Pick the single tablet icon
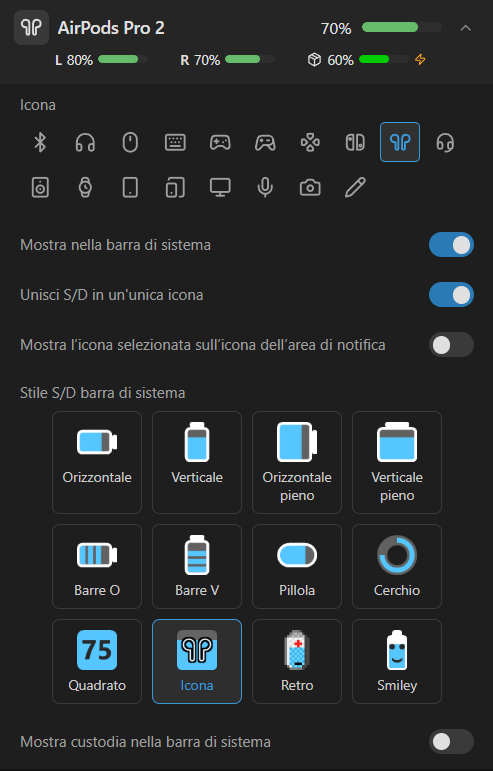This screenshot has height=771, width=493. (x=130, y=187)
